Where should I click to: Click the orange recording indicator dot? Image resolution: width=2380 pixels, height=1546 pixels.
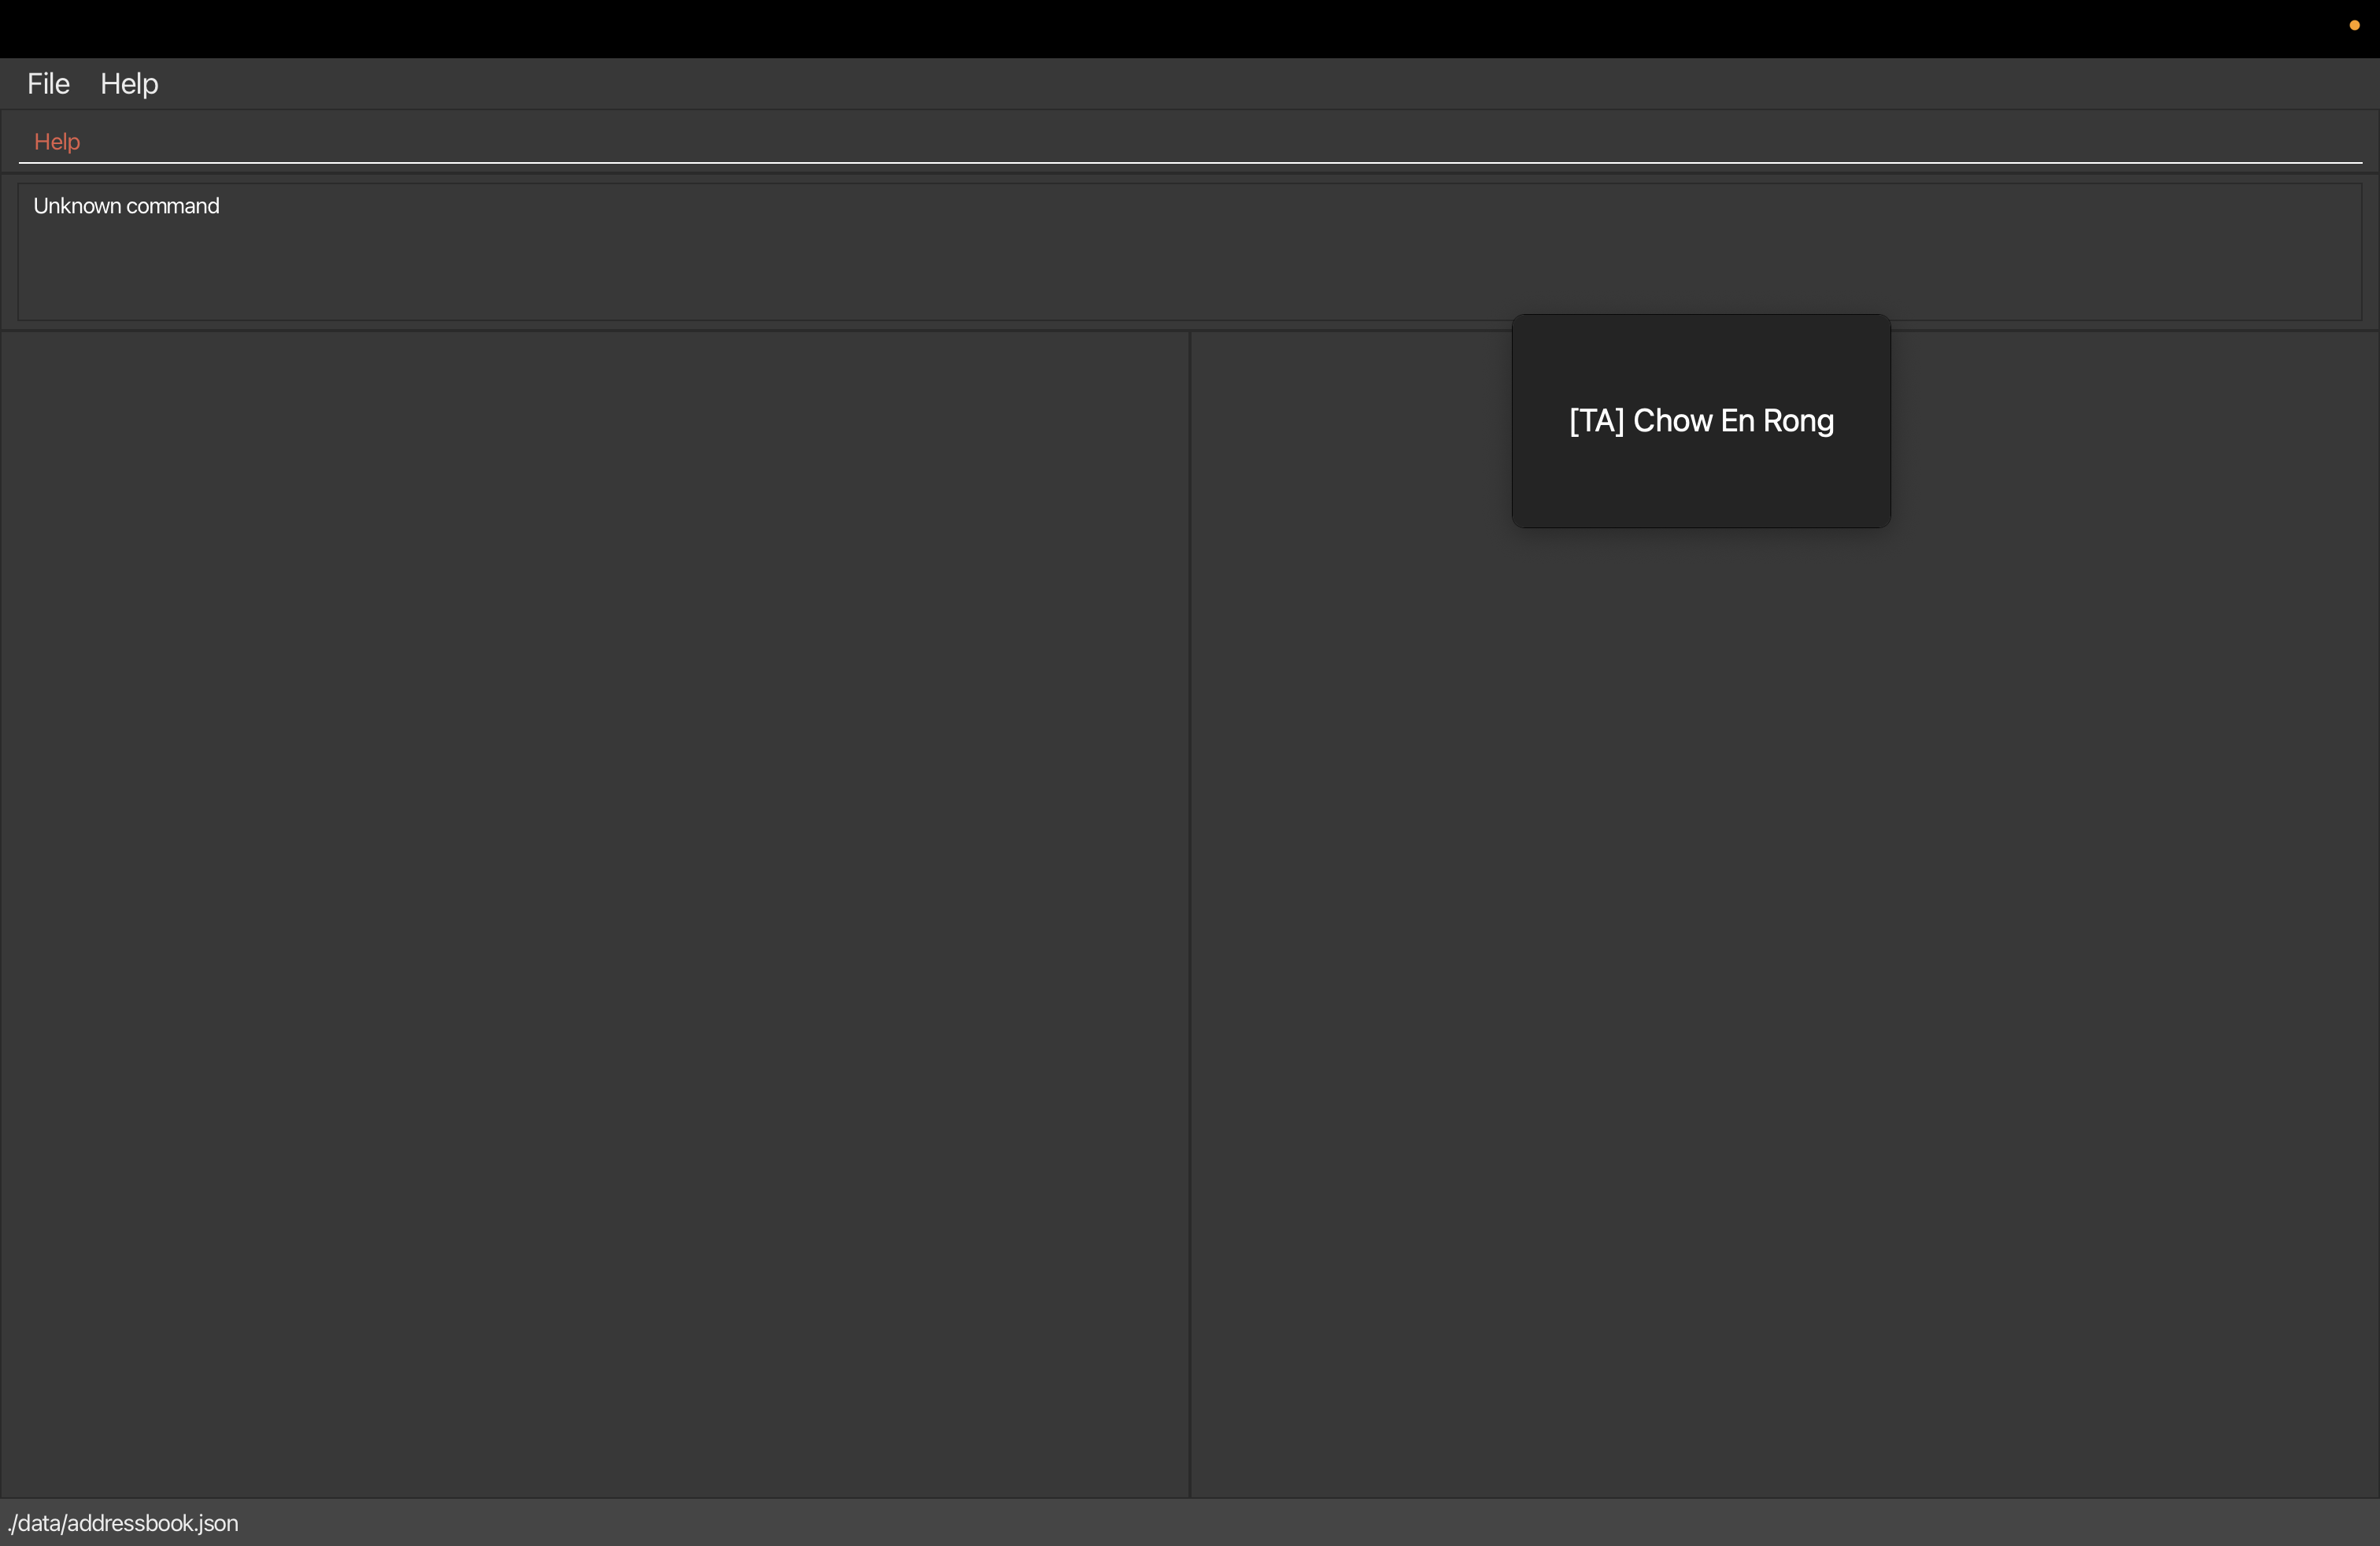(x=2354, y=26)
